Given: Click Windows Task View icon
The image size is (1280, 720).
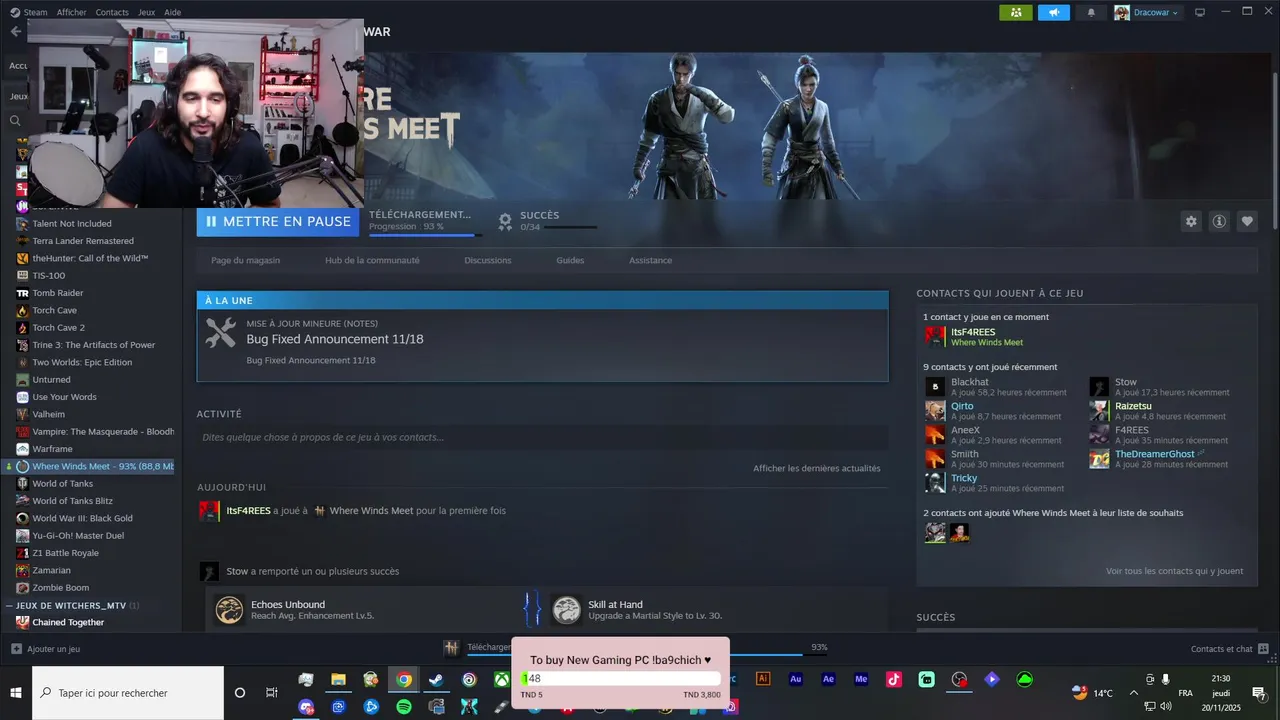Looking at the screenshot, I should tap(271, 693).
